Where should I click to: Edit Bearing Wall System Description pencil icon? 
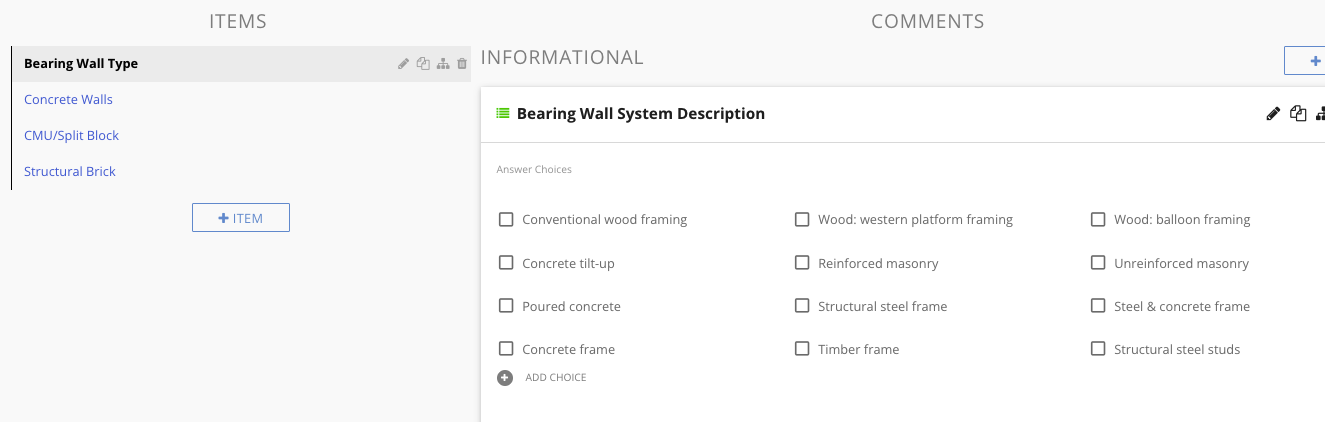pyautogui.click(x=1273, y=114)
